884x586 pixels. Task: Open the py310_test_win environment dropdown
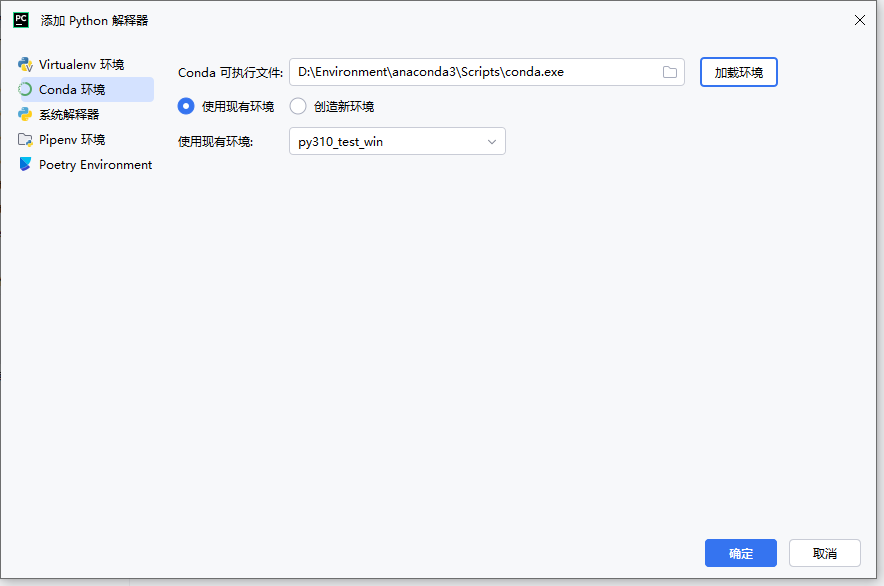tap(397, 142)
